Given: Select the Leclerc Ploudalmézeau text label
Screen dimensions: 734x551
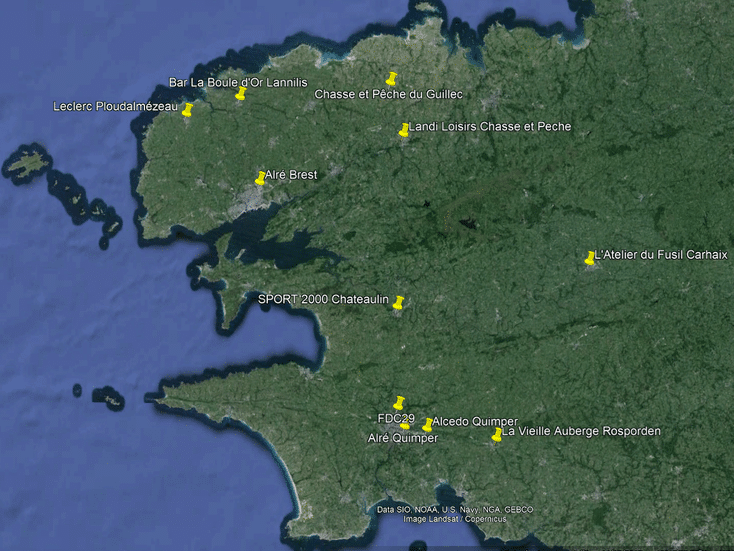Looking at the screenshot, I should [x=115, y=106].
